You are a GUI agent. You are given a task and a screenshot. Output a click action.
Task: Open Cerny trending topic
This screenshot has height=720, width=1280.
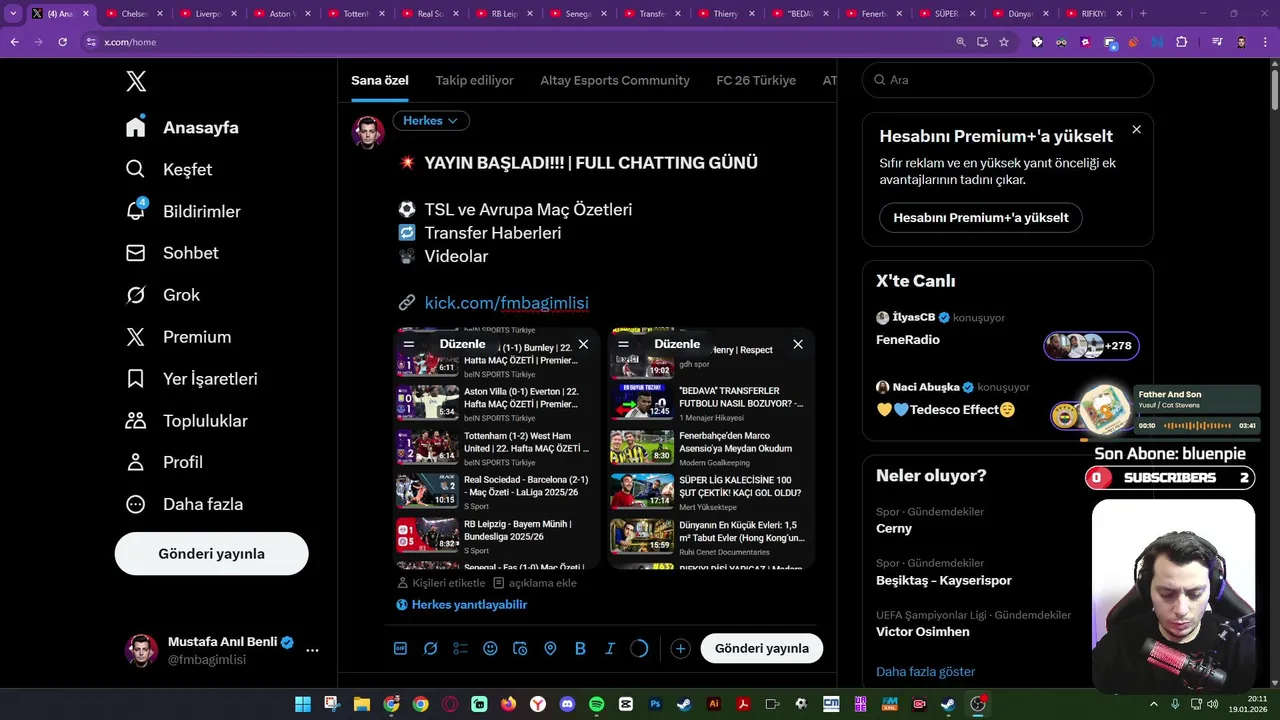tap(894, 528)
